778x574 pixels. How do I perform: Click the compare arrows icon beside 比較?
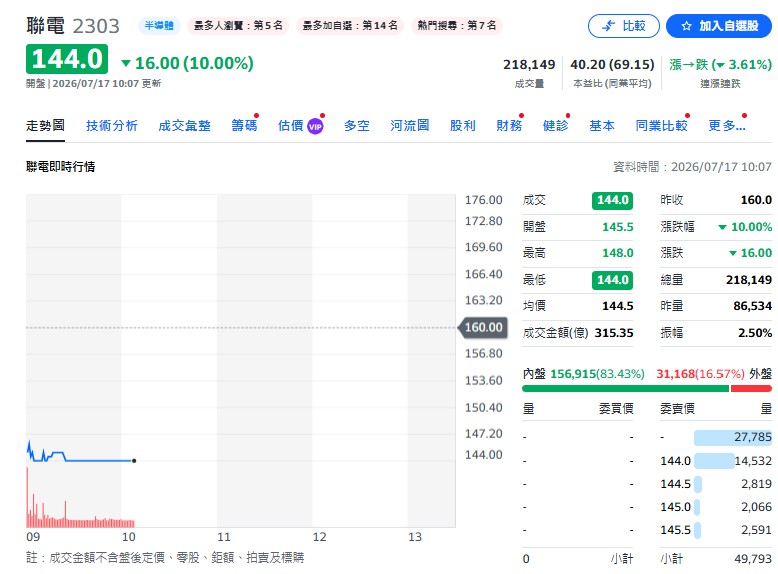click(x=608, y=26)
